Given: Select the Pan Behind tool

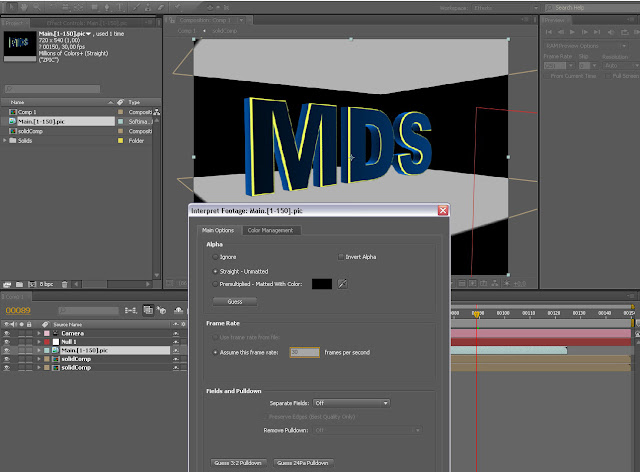Looking at the screenshot, I should 79,7.
